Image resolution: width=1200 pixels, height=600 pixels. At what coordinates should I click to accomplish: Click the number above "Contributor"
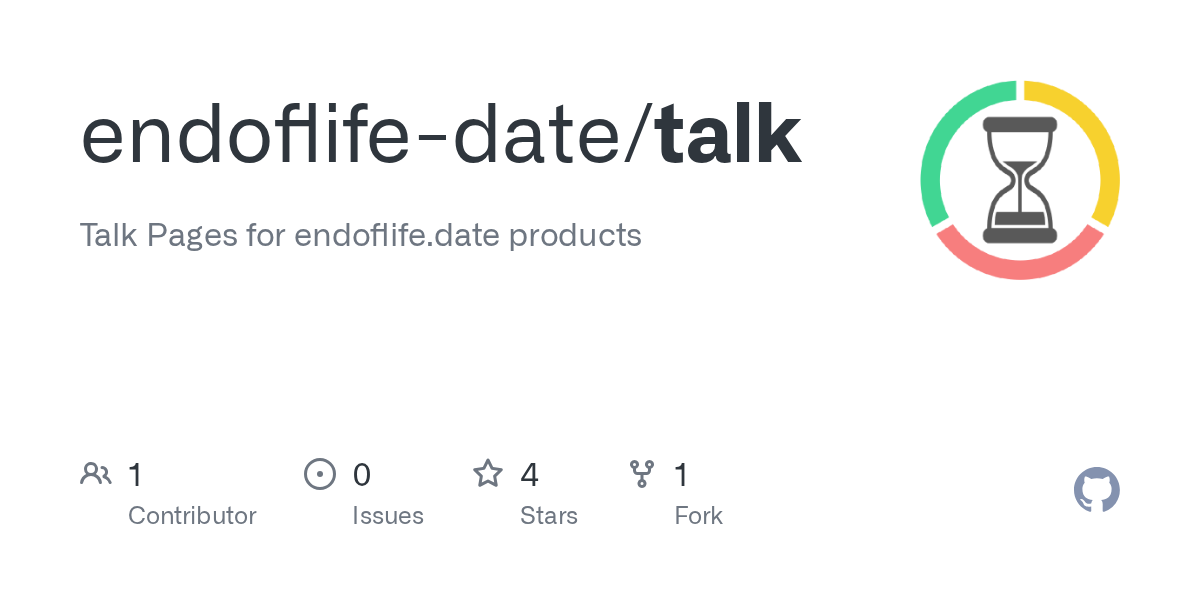[135, 474]
